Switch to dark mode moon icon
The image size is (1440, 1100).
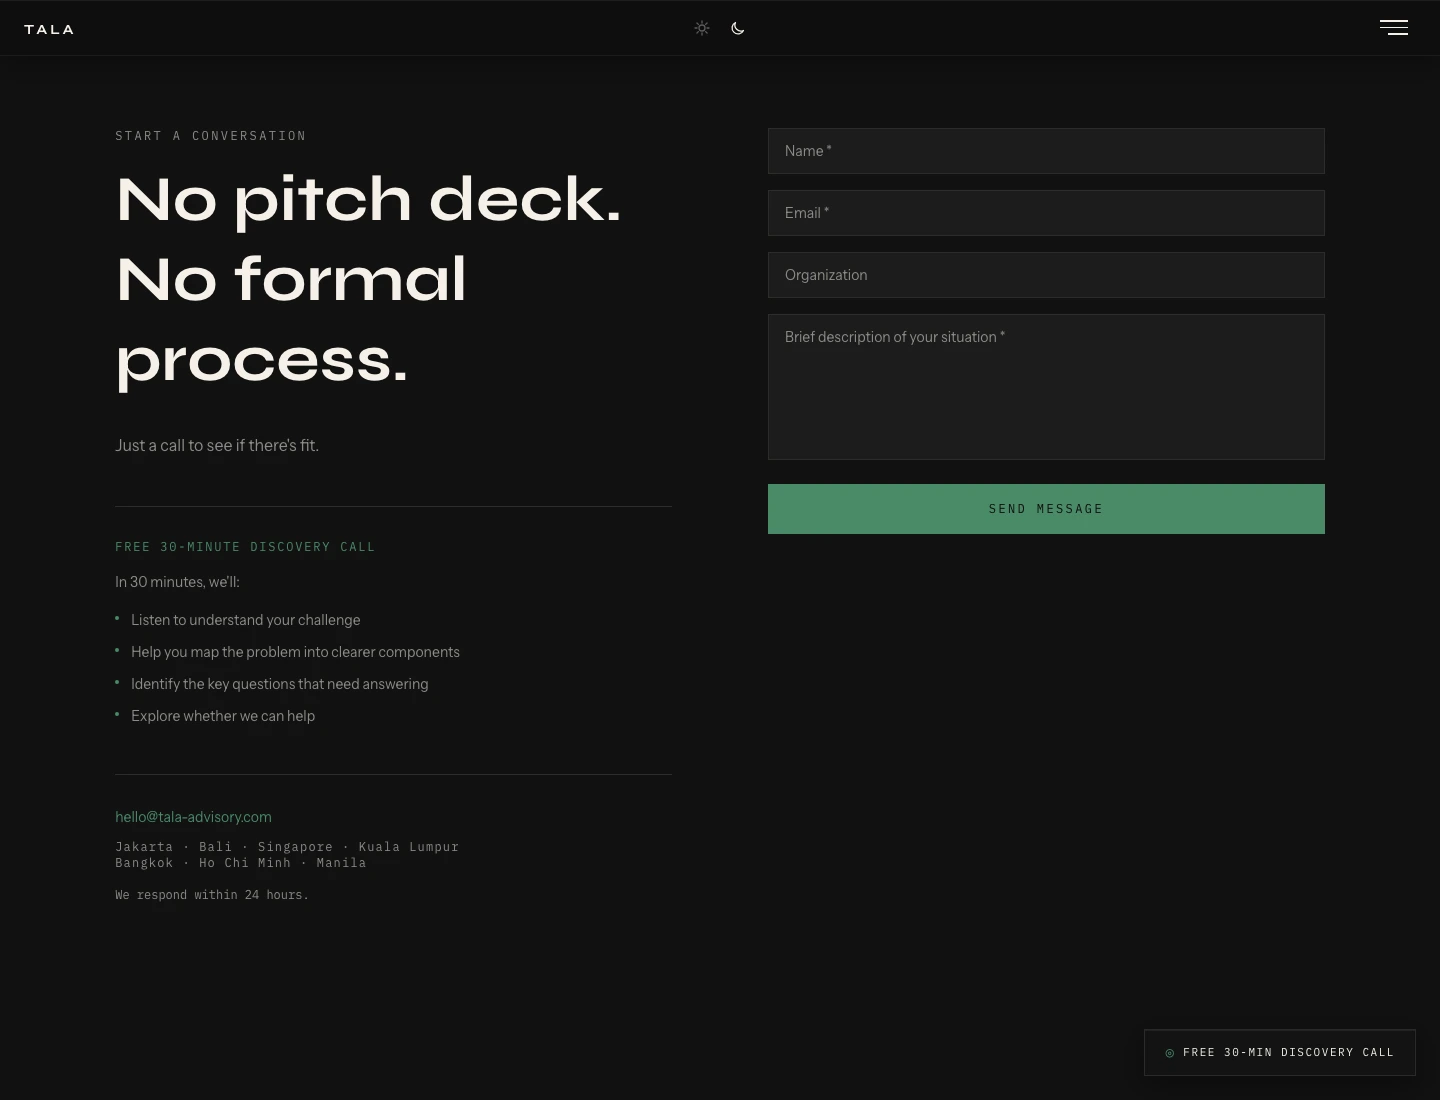tap(738, 28)
